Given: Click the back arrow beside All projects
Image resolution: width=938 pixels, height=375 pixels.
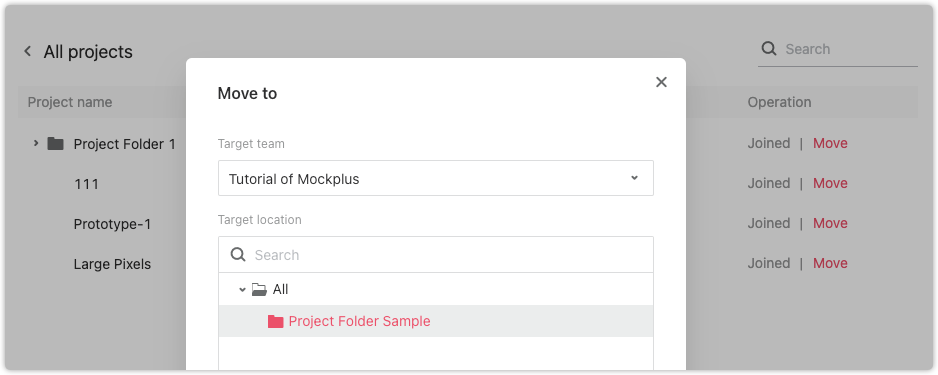Looking at the screenshot, I should click(x=28, y=51).
